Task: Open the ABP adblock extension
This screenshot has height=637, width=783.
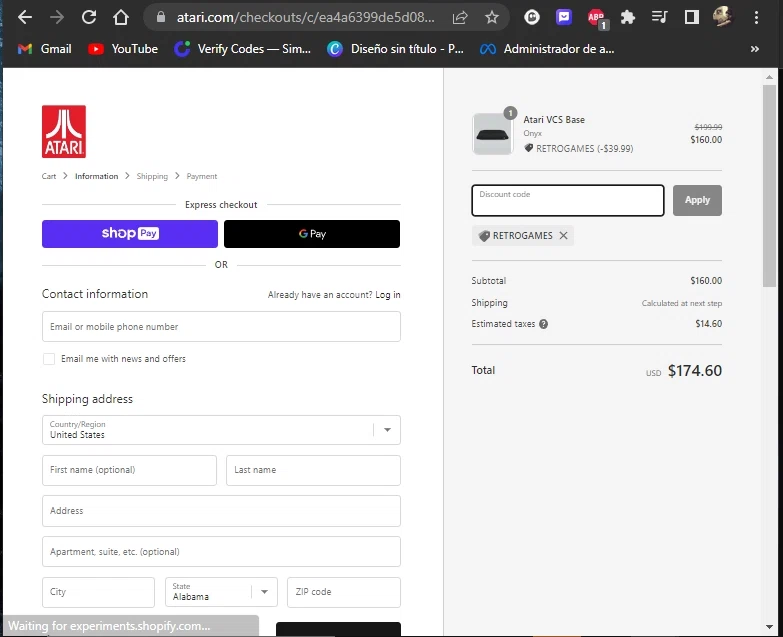Action: point(597,18)
